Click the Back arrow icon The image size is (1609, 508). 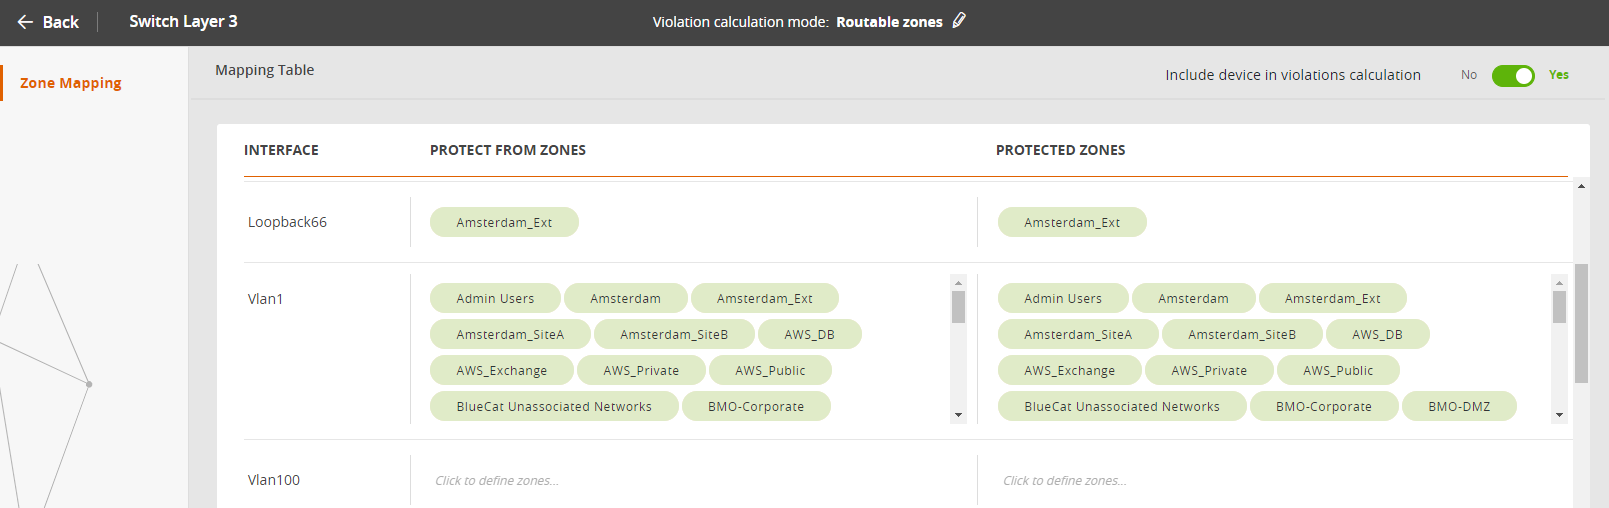click(x=25, y=22)
